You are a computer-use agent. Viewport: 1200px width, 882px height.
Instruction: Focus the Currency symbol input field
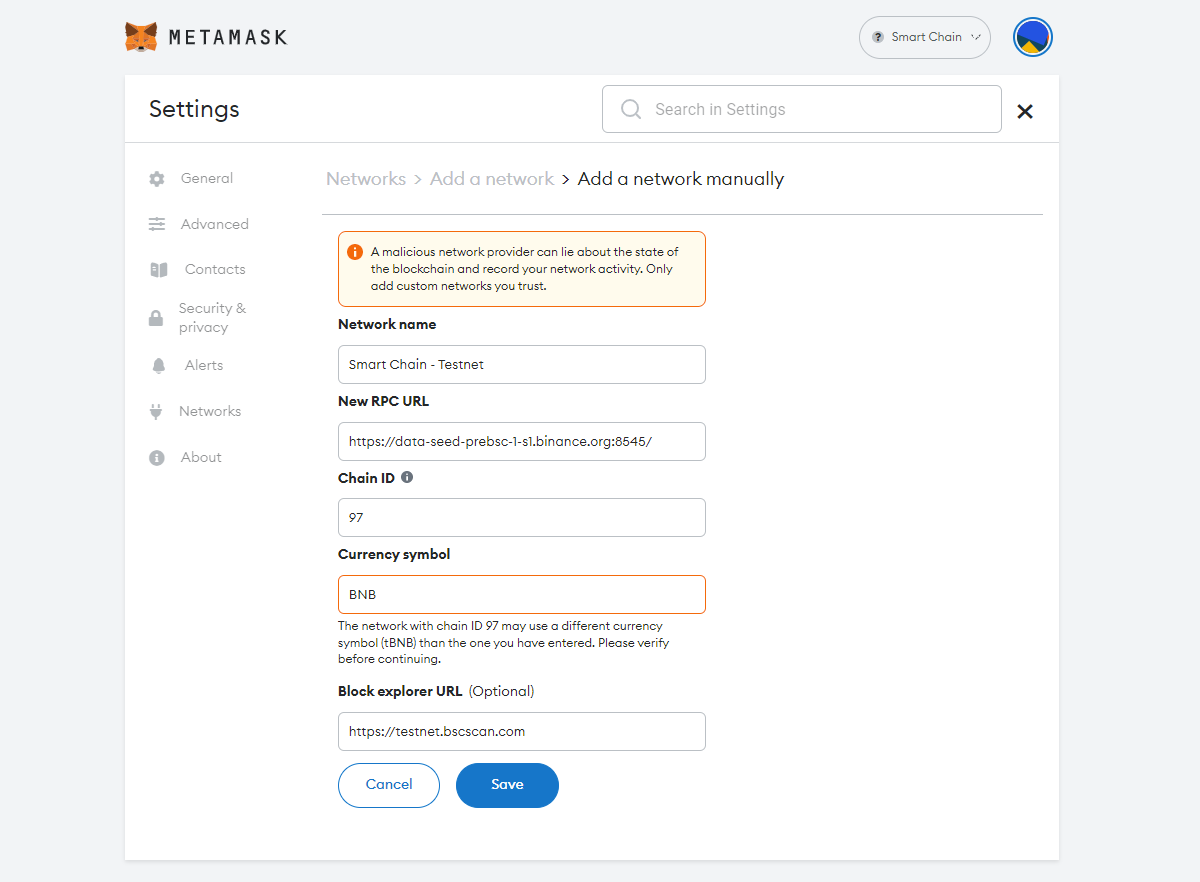pyautogui.click(x=521, y=594)
